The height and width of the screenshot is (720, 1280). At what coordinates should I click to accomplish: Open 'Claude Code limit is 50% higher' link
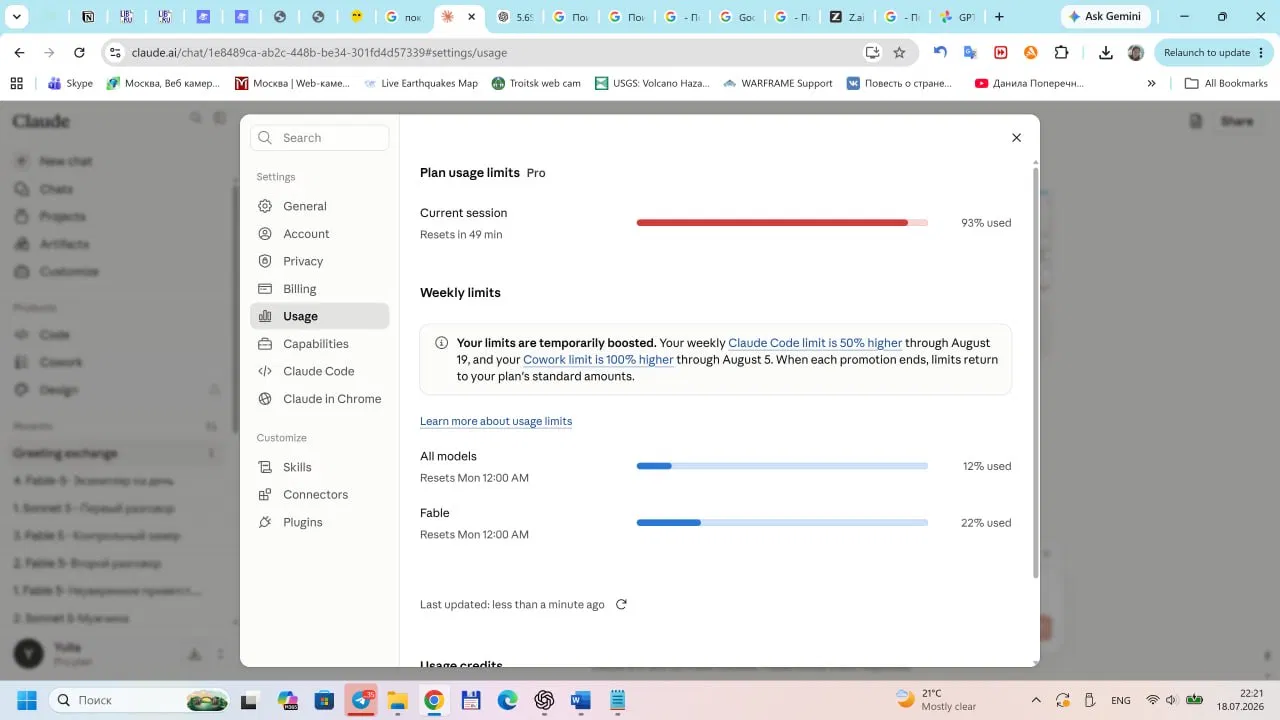(815, 343)
